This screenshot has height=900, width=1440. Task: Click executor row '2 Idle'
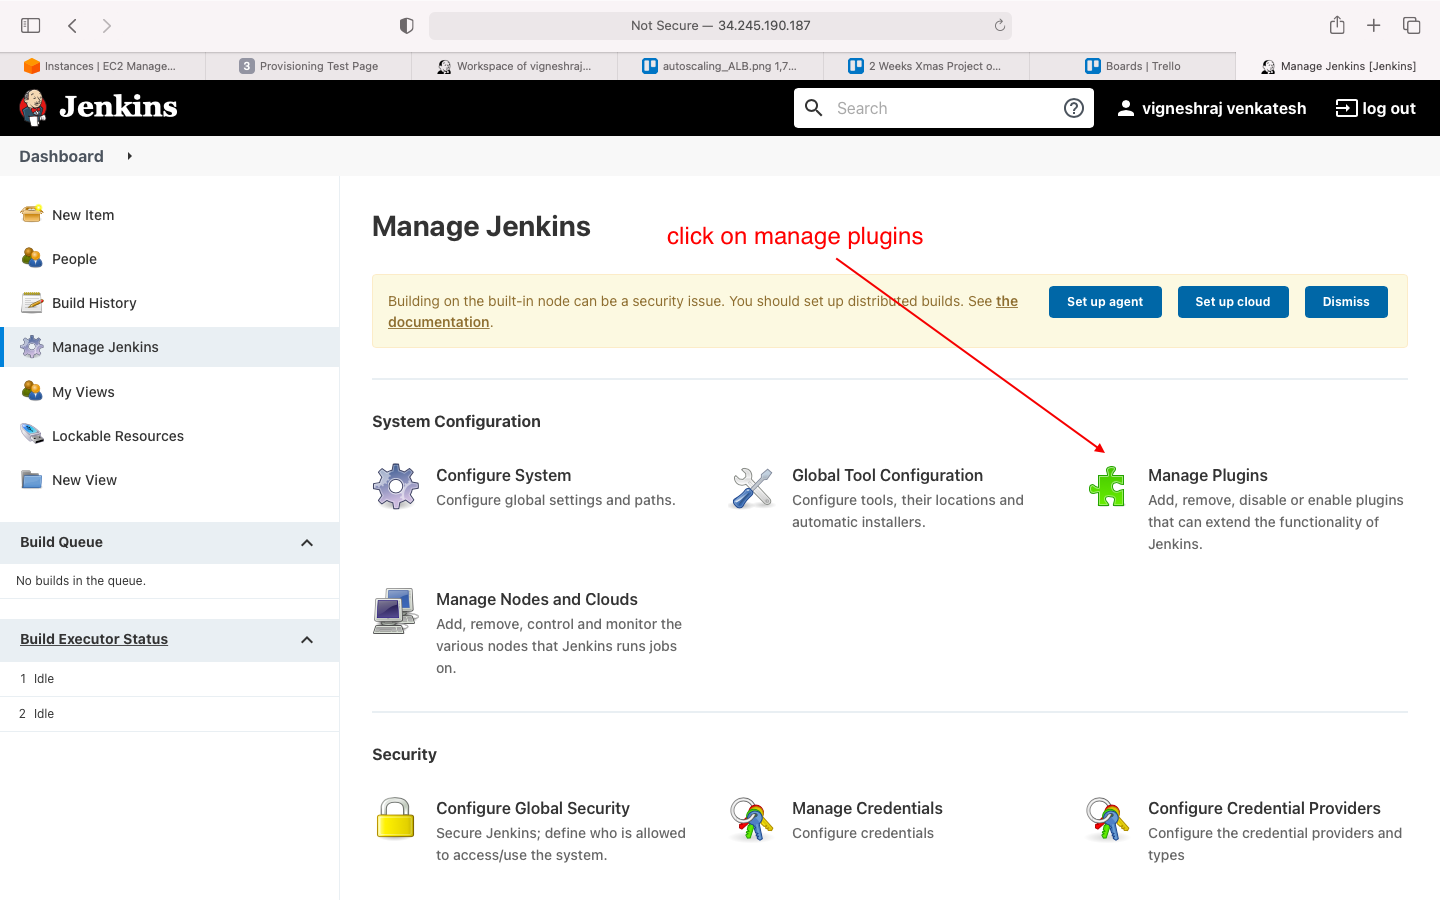pyautogui.click(x=170, y=714)
